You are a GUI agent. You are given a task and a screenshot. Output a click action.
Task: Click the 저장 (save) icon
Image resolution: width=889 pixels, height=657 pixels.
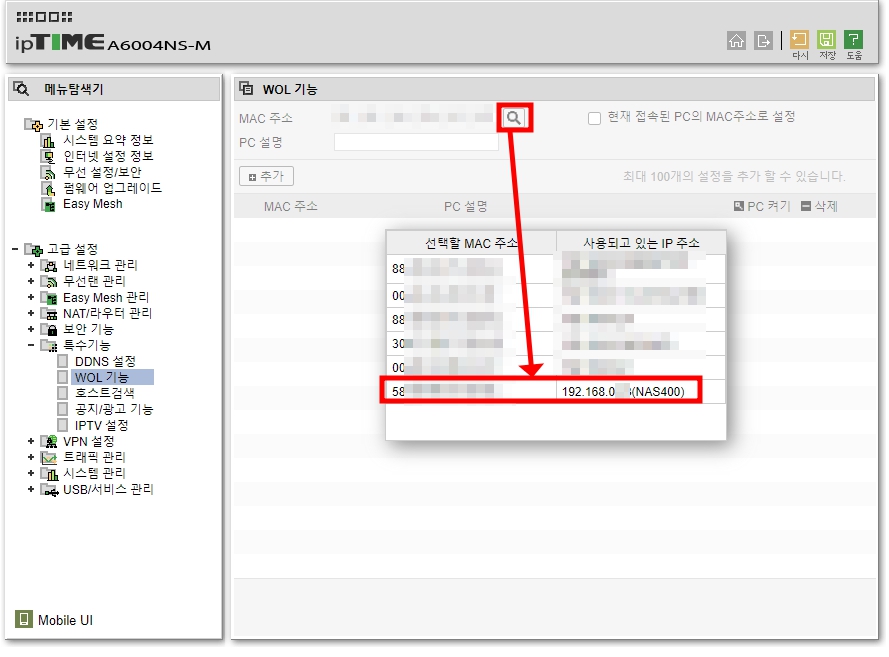point(829,40)
